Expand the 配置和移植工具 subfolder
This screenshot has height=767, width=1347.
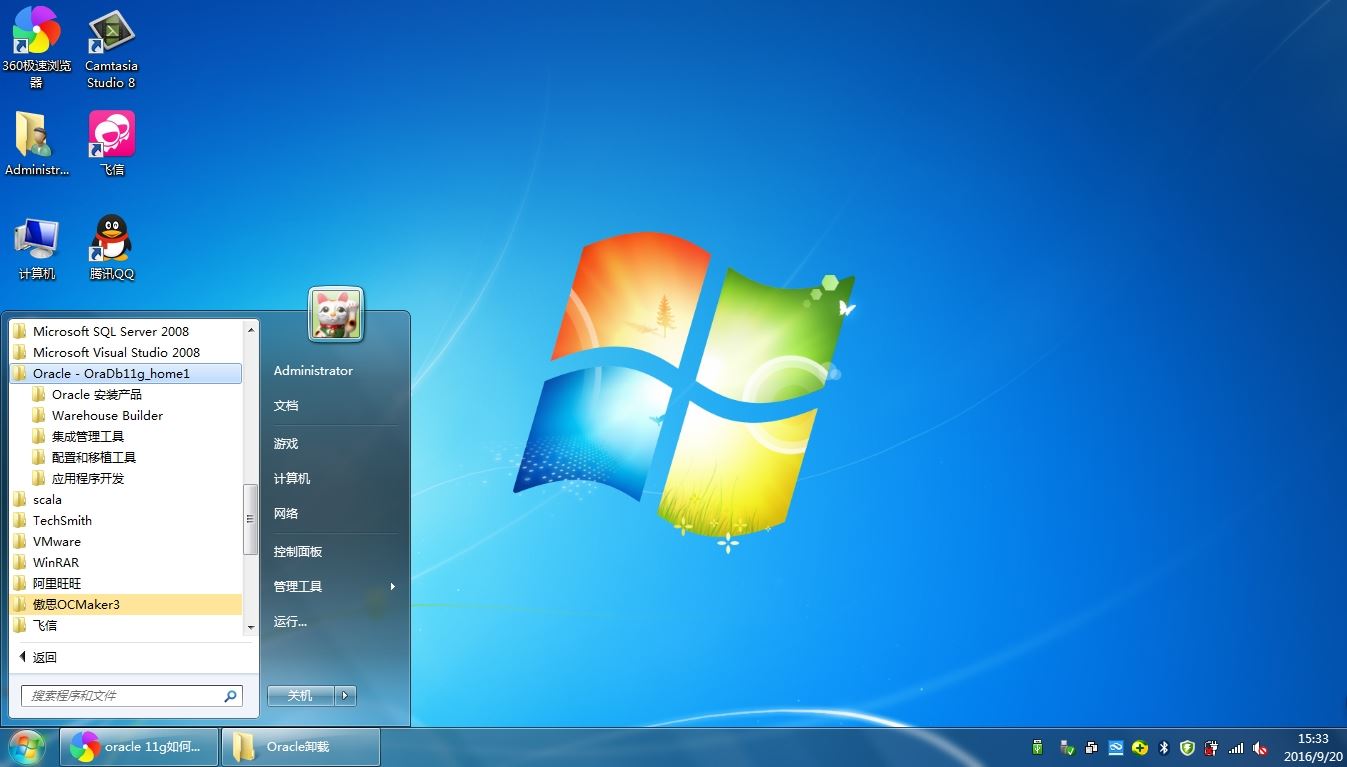pyautogui.click(x=125, y=457)
